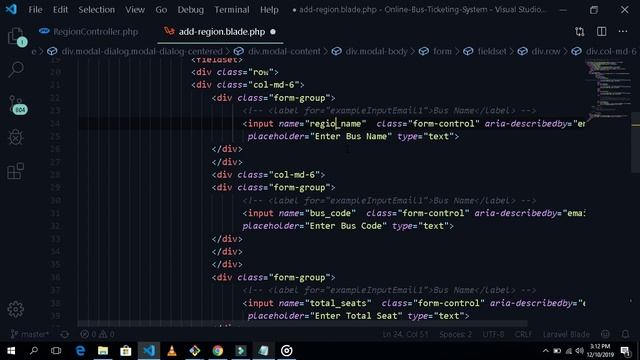Open Windows taskbar search
640x360 pixels.
click(34, 351)
